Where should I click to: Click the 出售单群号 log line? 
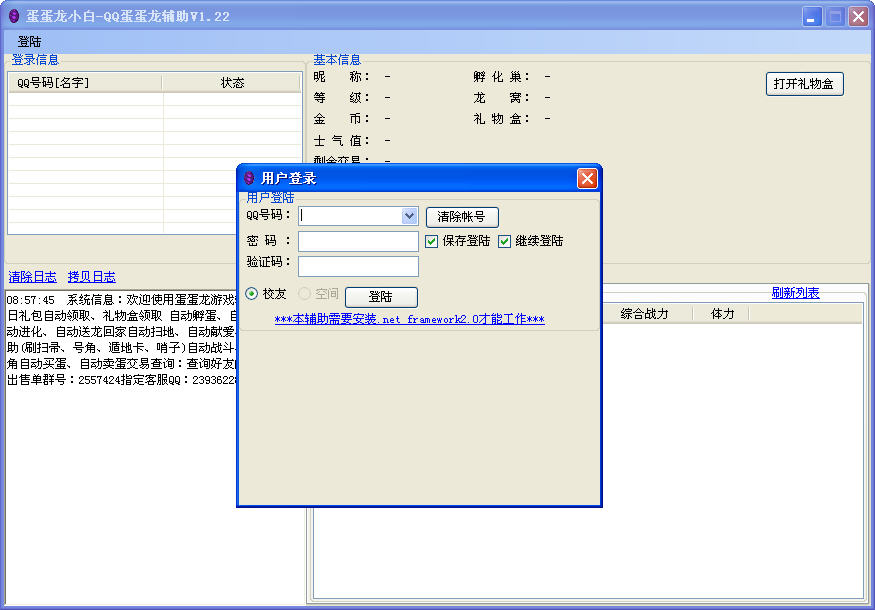pos(122,380)
